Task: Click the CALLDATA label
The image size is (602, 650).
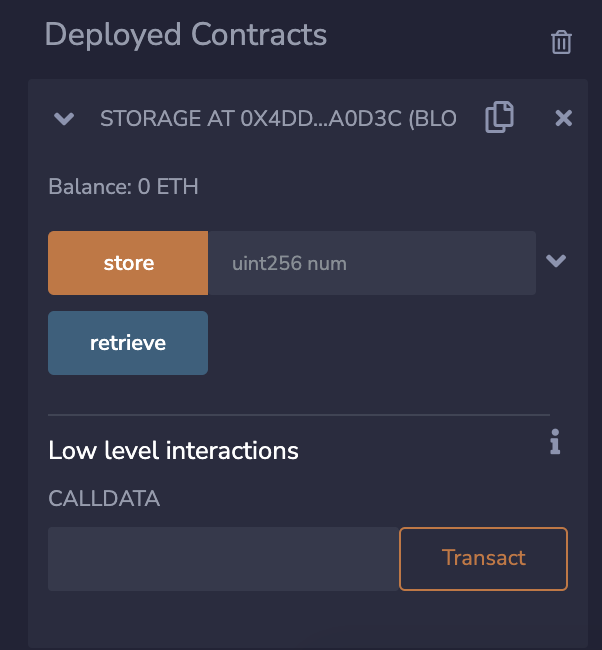Action: pos(104,498)
